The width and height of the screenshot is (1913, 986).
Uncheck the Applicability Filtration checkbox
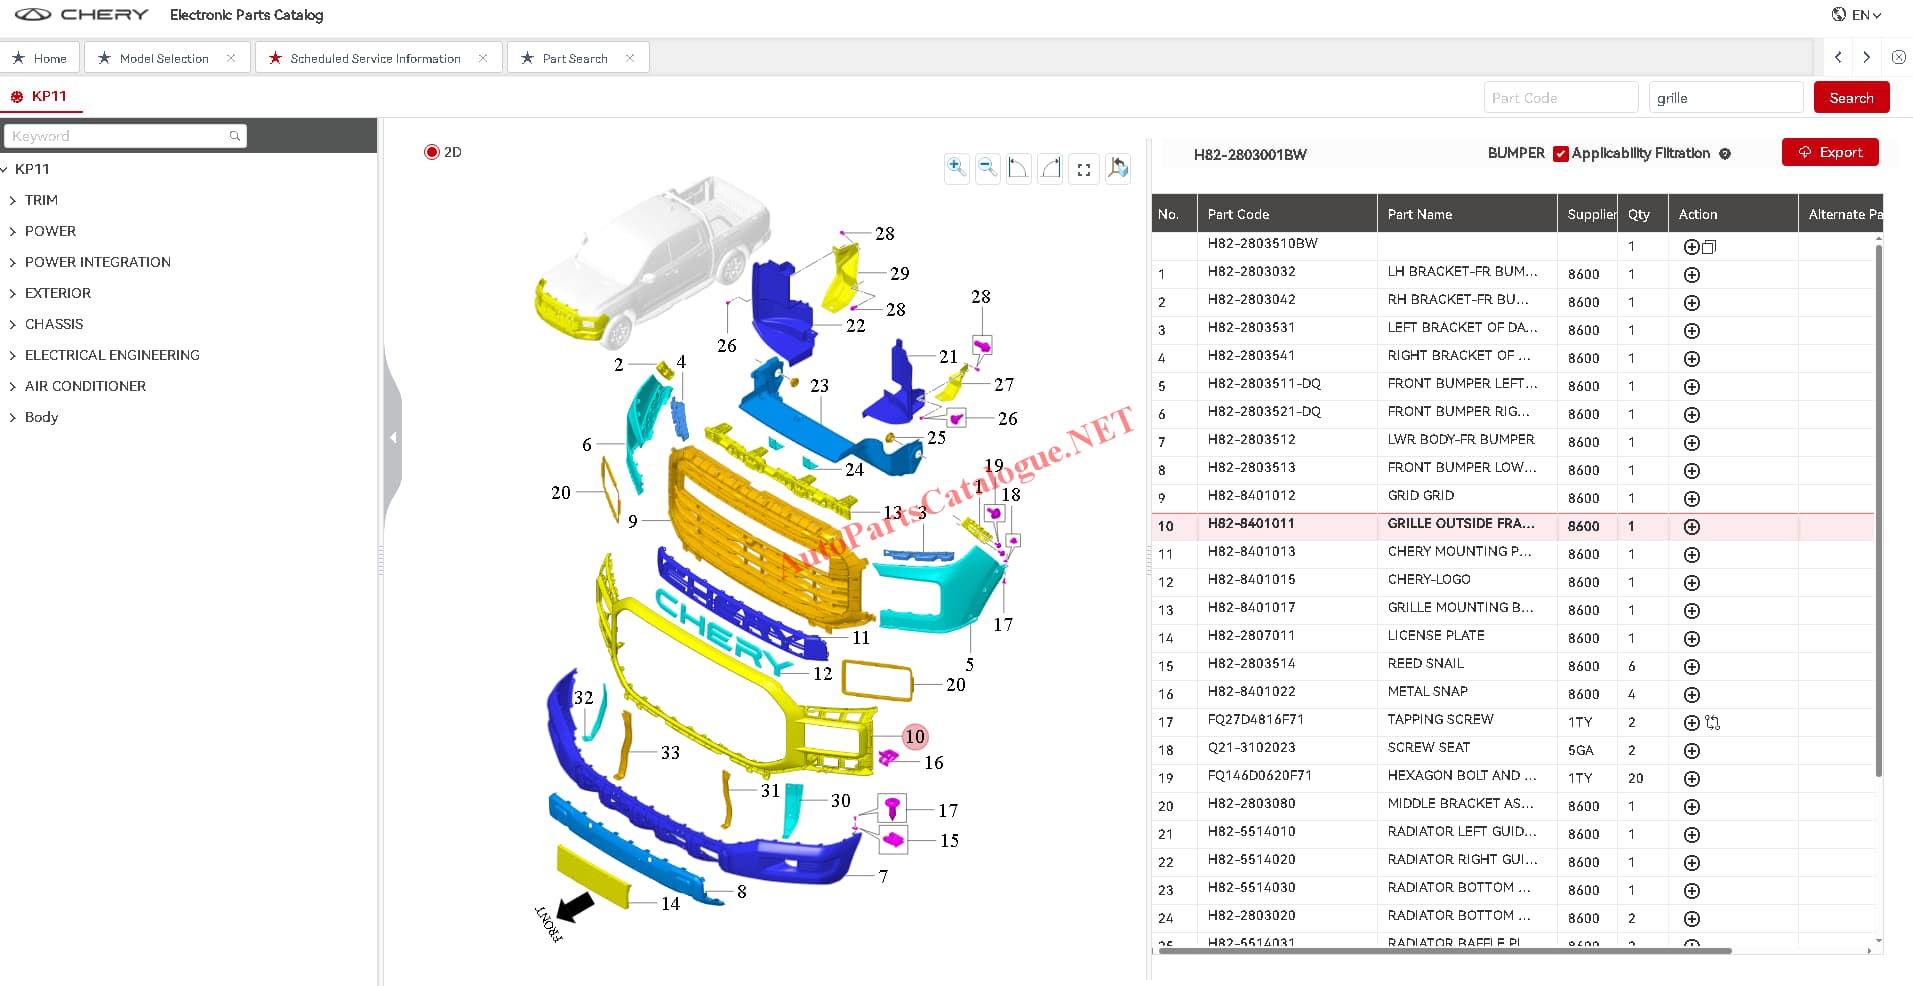[x=1561, y=154]
